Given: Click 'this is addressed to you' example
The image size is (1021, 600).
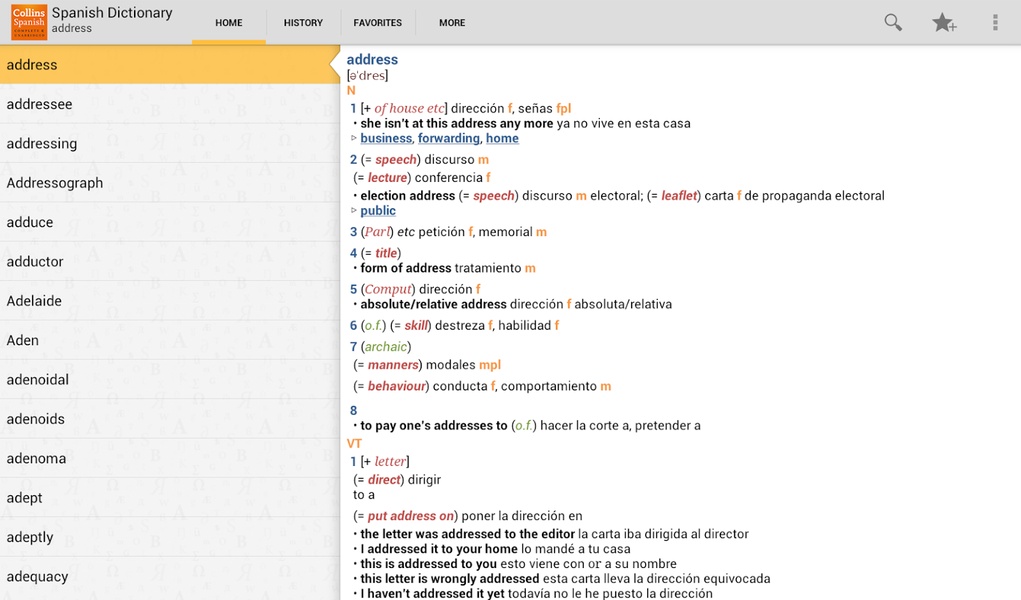Looking at the screenshot, I should 428,564.
